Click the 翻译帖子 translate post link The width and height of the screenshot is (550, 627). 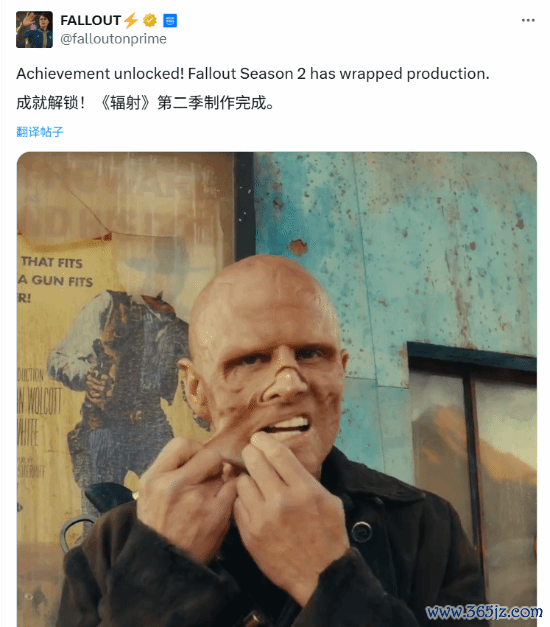coord(40,132)
